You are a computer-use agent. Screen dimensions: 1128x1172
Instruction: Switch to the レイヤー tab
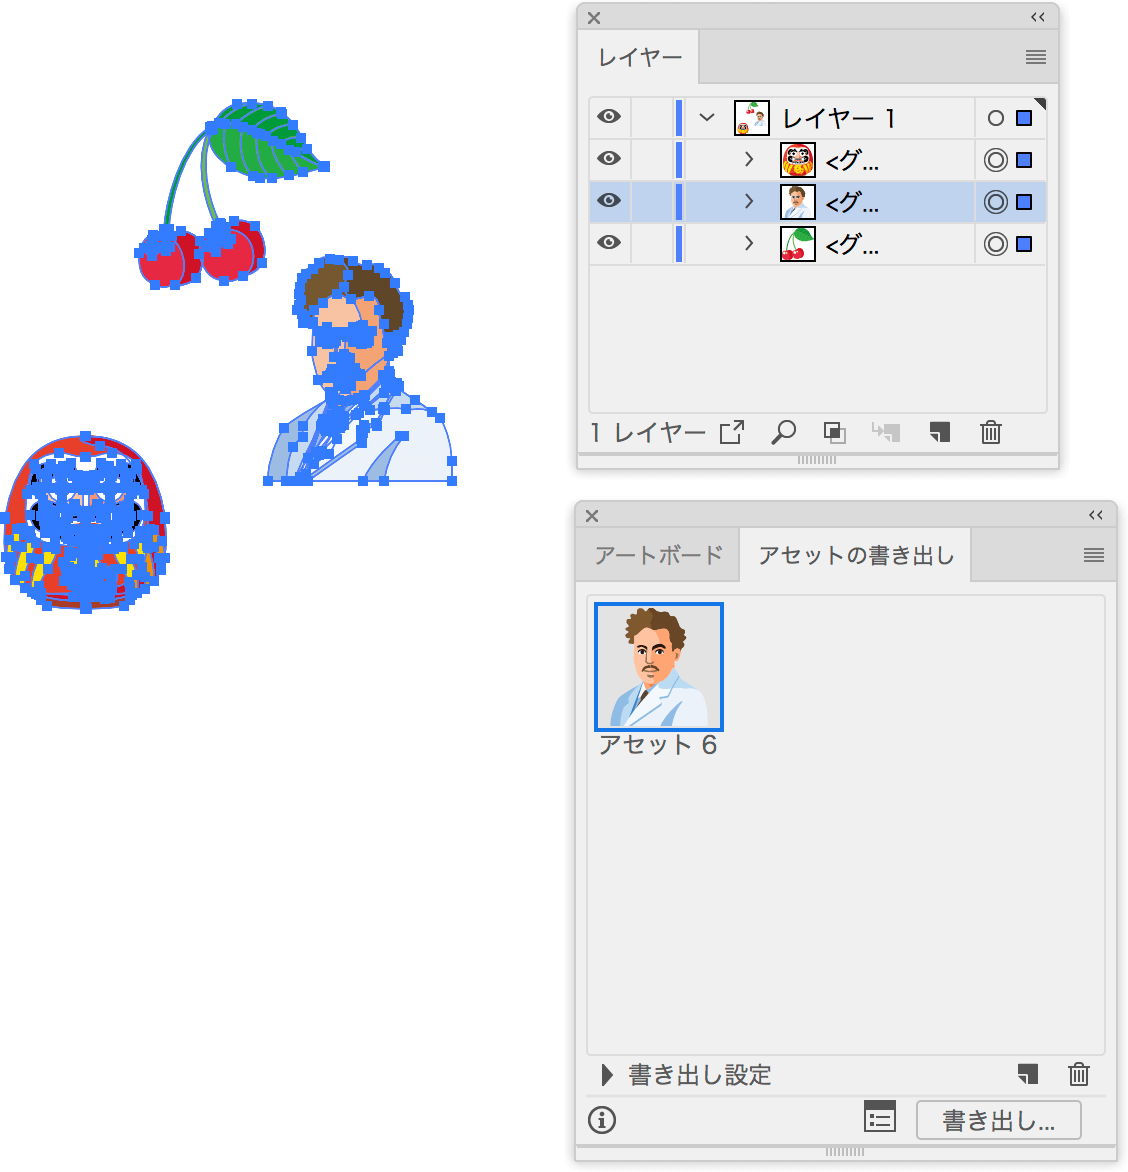[640, 58]
